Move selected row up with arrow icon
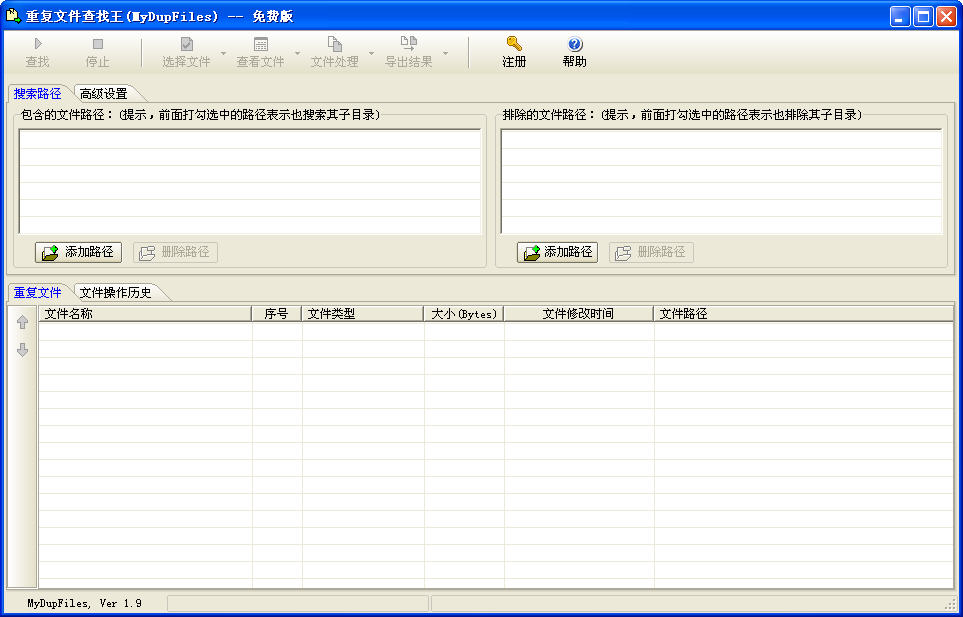The height and width of the screenshot is (617, 963). (23, 322)
